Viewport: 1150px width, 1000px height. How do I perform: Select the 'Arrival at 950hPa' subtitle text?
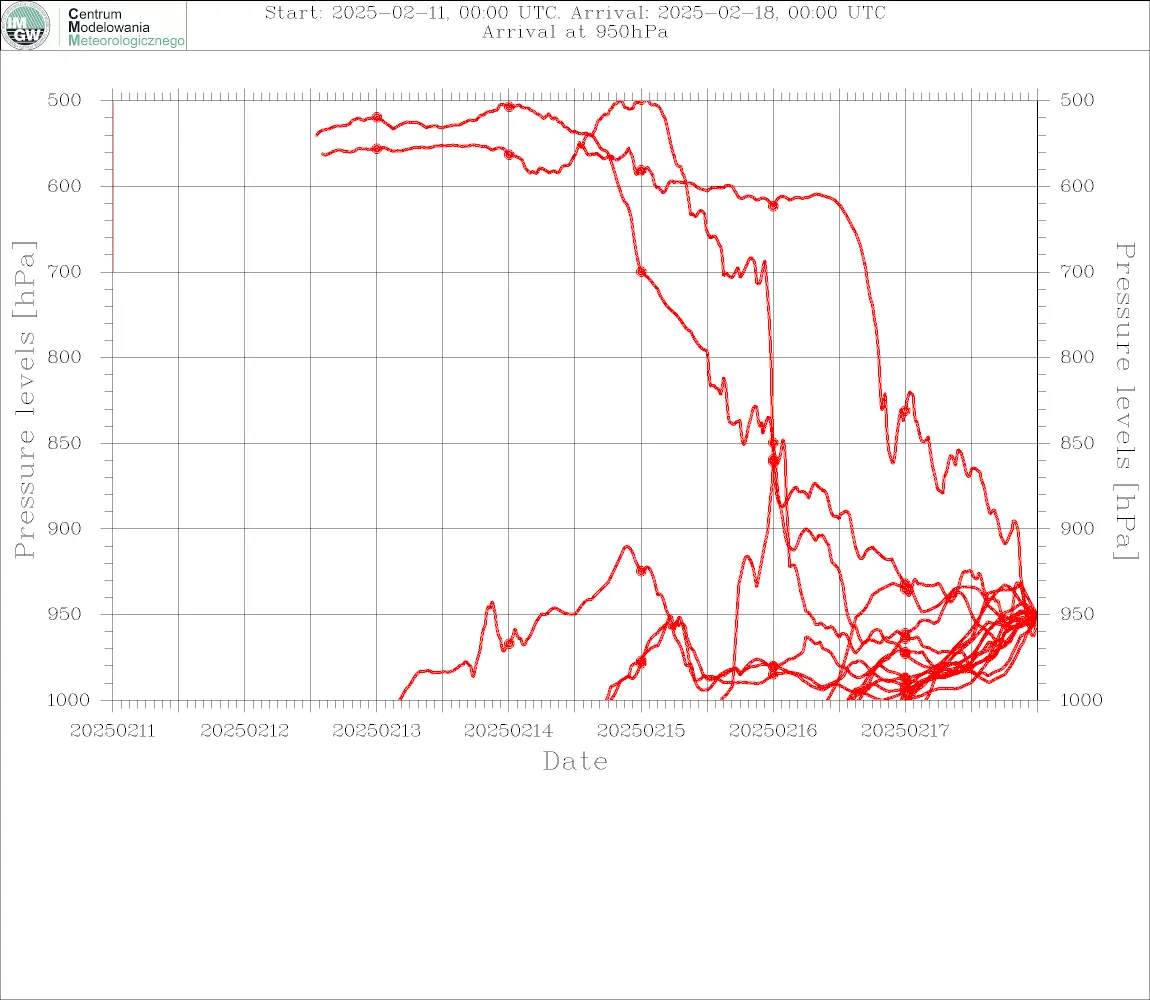coord(575,32)
